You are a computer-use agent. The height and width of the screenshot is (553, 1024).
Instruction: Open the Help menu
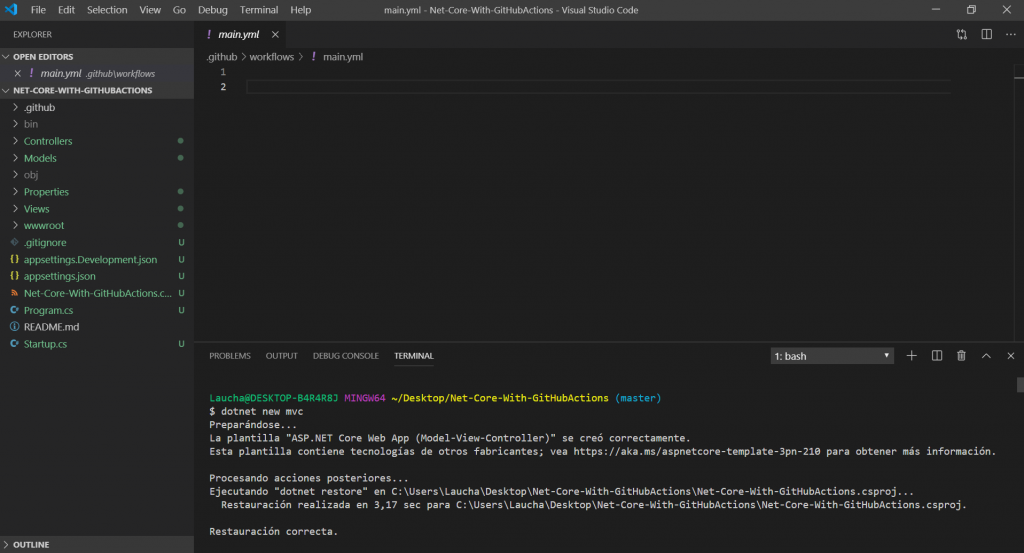tap(300, 10)
